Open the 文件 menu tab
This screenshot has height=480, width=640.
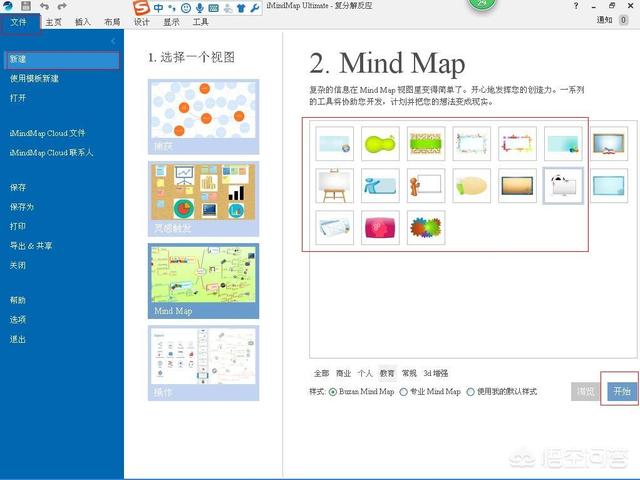click(x=19, y=21)
